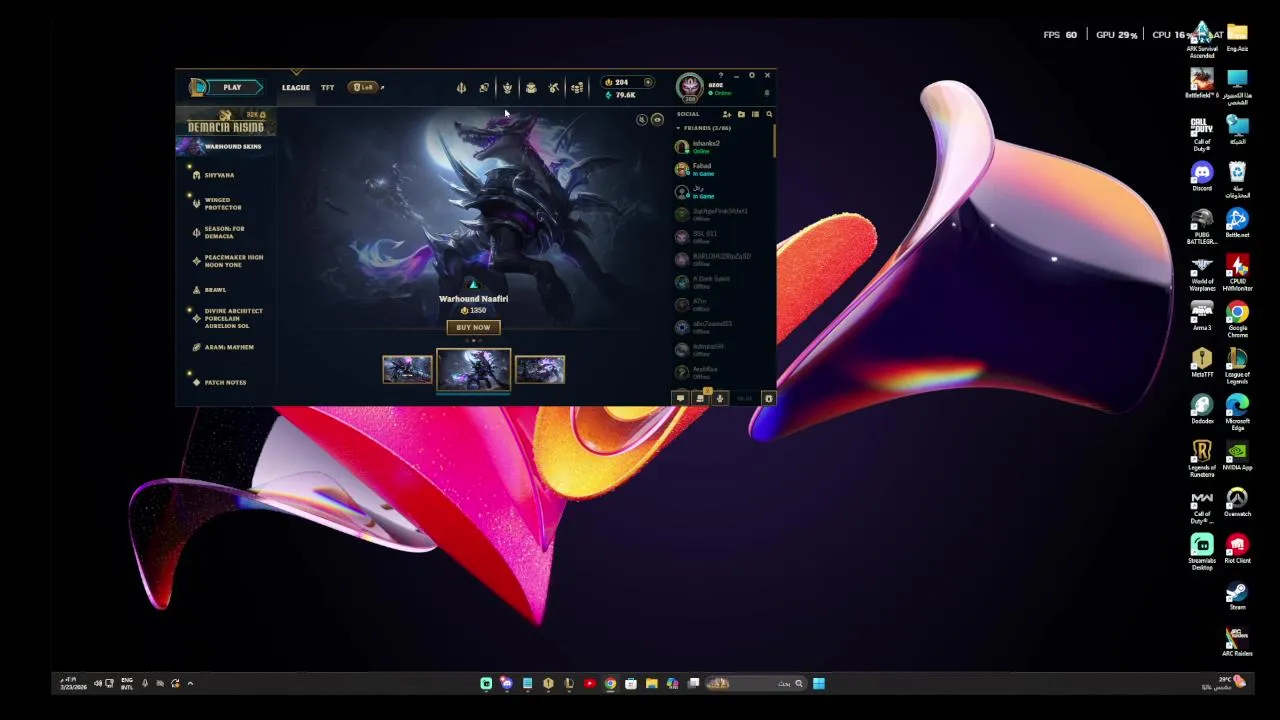
Task: Click the friends list sort icon
Action: click(755, 114)
